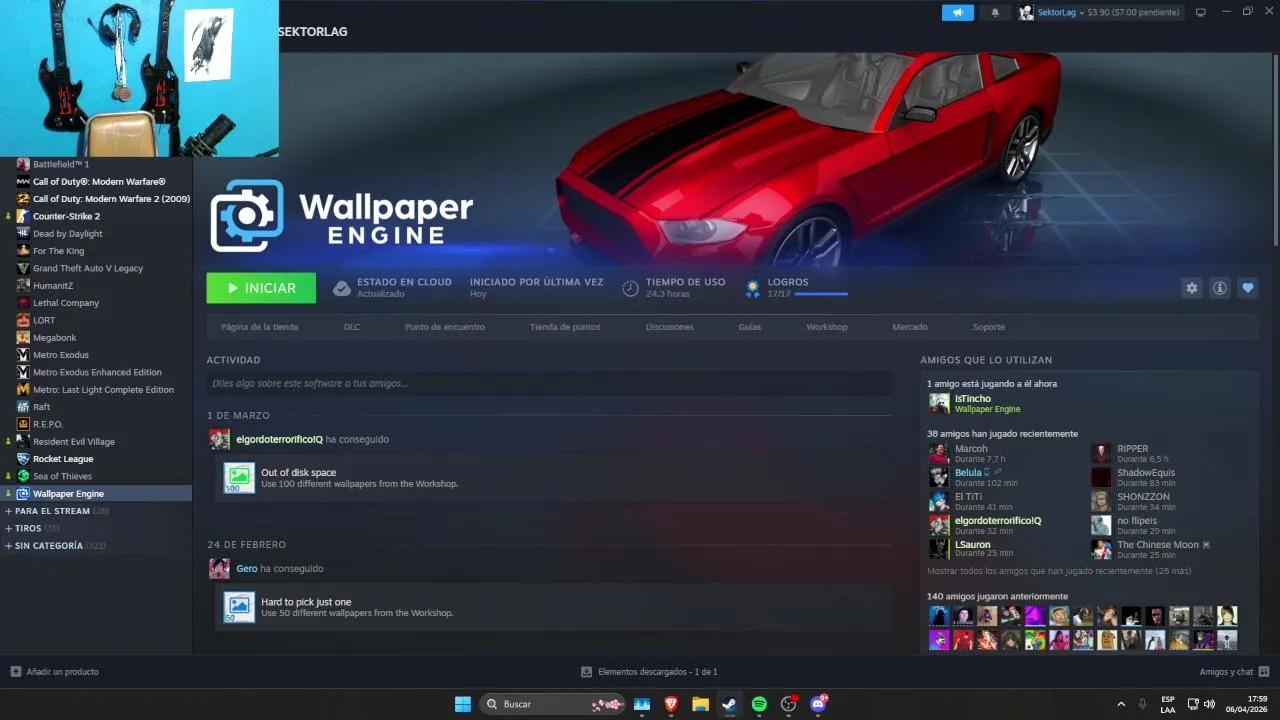Open downloads Elementos descargados status
The width and height of the screenshot is (1280, 720).
(x=649, y=672)
